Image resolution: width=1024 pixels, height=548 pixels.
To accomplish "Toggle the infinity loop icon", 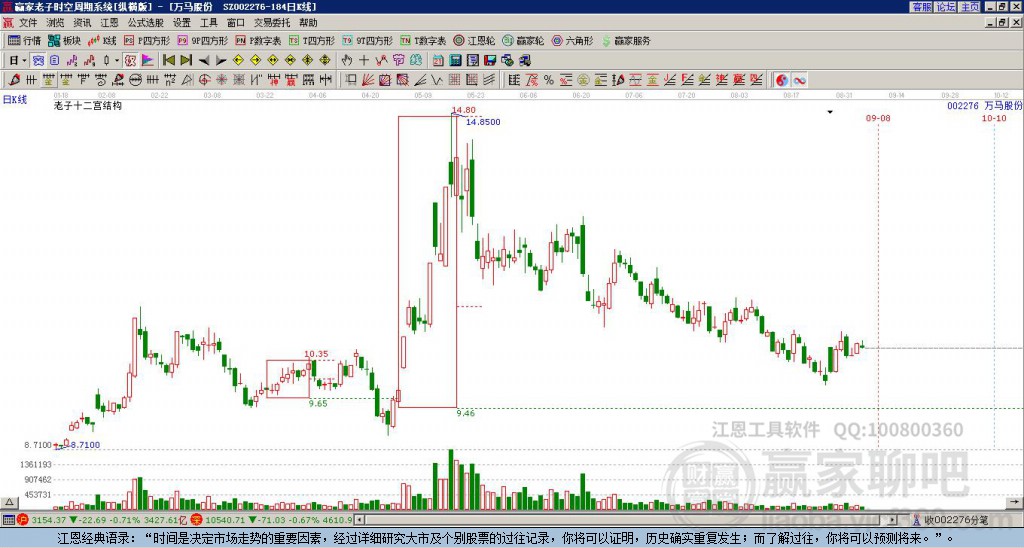I will tap(799, 80).
